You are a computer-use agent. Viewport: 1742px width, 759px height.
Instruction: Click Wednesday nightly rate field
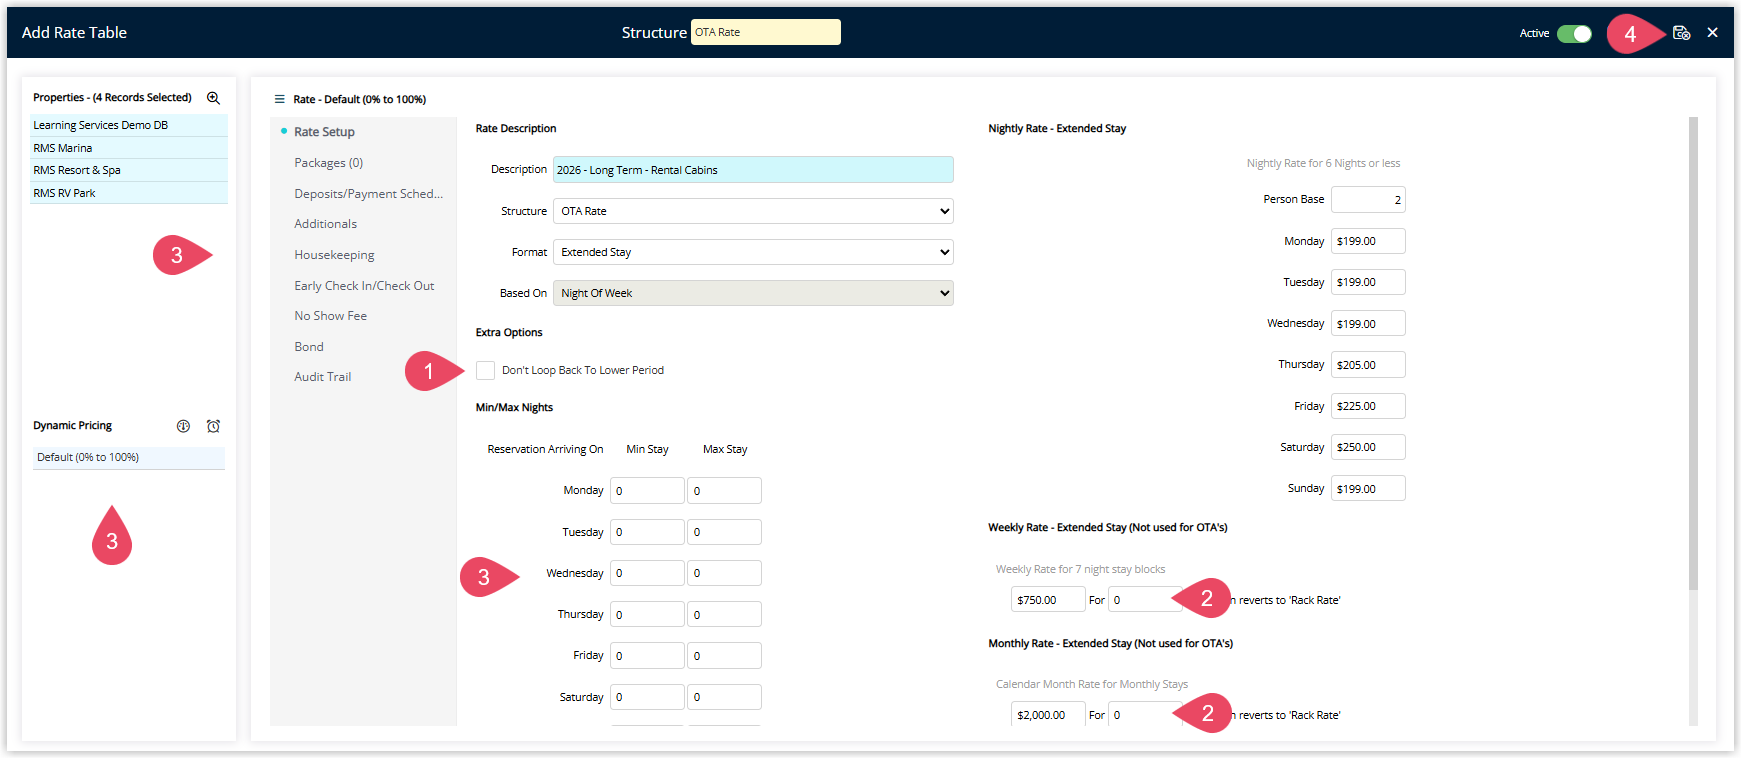tap(1368, 324)
